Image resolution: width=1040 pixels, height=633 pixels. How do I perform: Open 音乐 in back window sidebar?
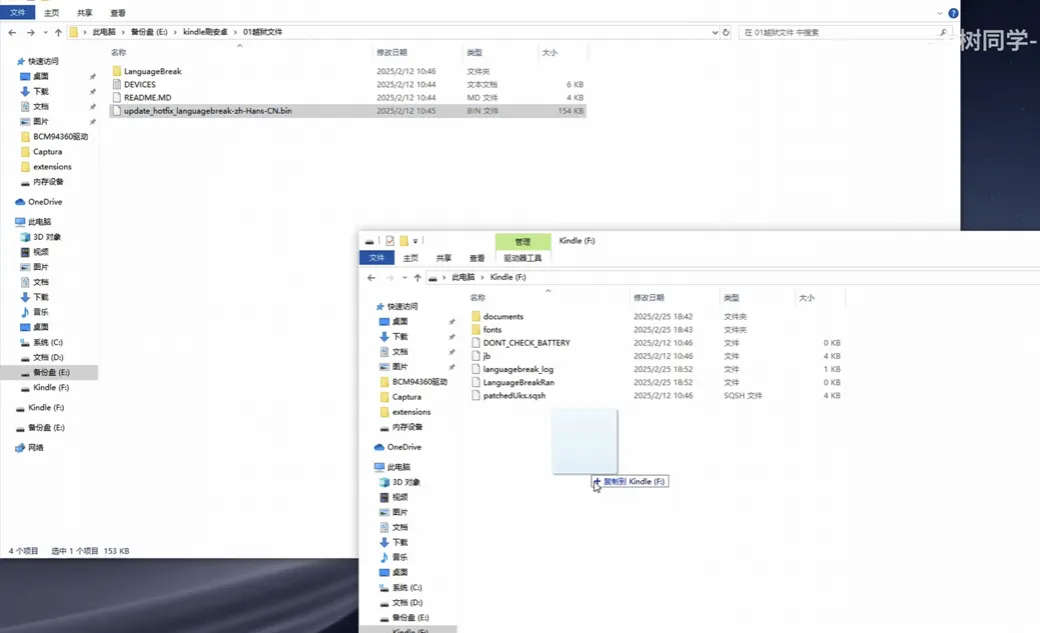[40, 312]
